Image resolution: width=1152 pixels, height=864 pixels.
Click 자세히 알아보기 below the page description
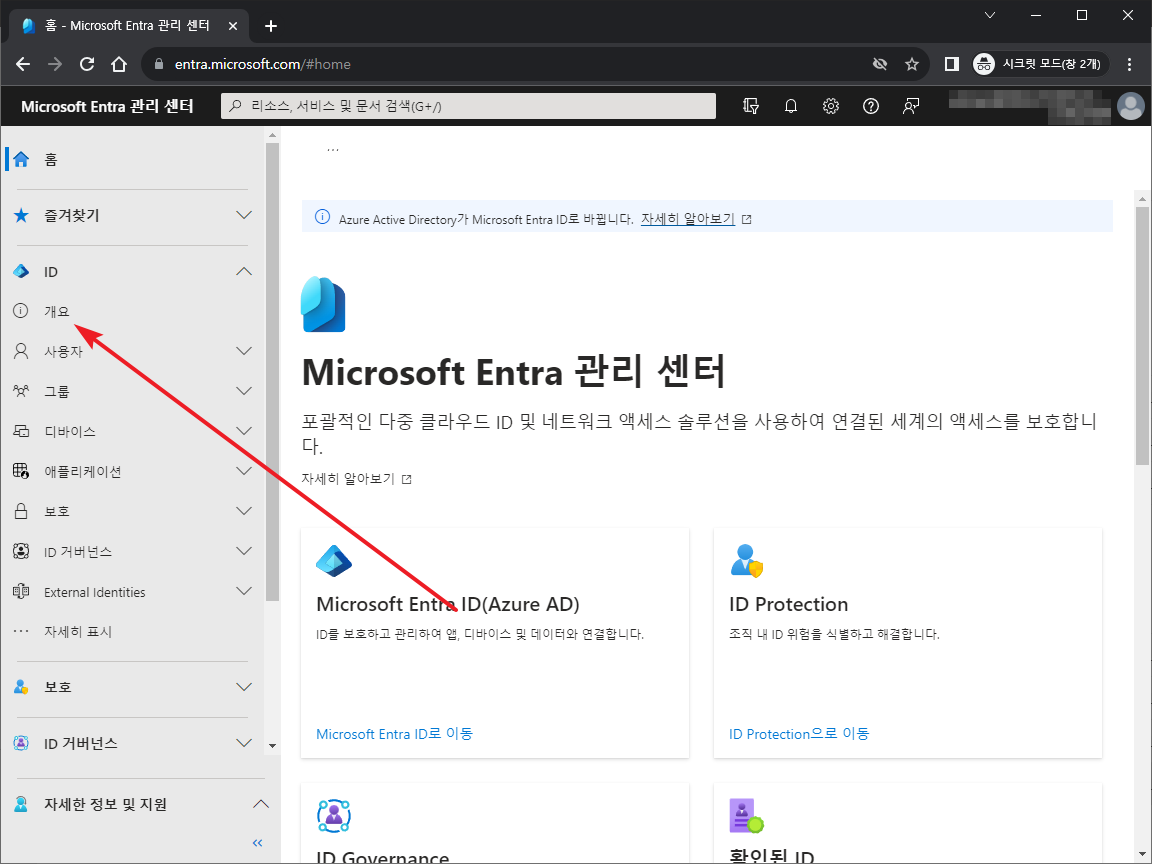click(348, 479)
